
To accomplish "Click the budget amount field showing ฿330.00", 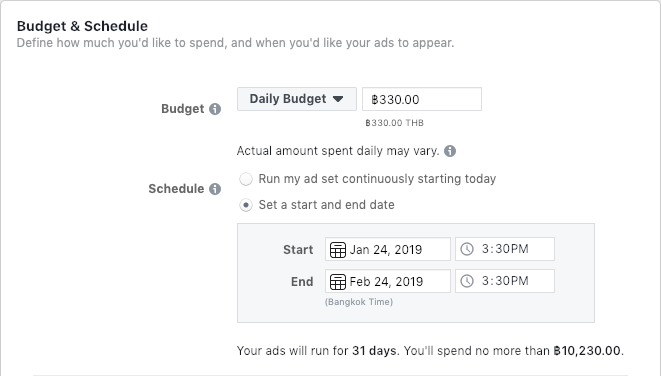I will click(x=422, y=99).
